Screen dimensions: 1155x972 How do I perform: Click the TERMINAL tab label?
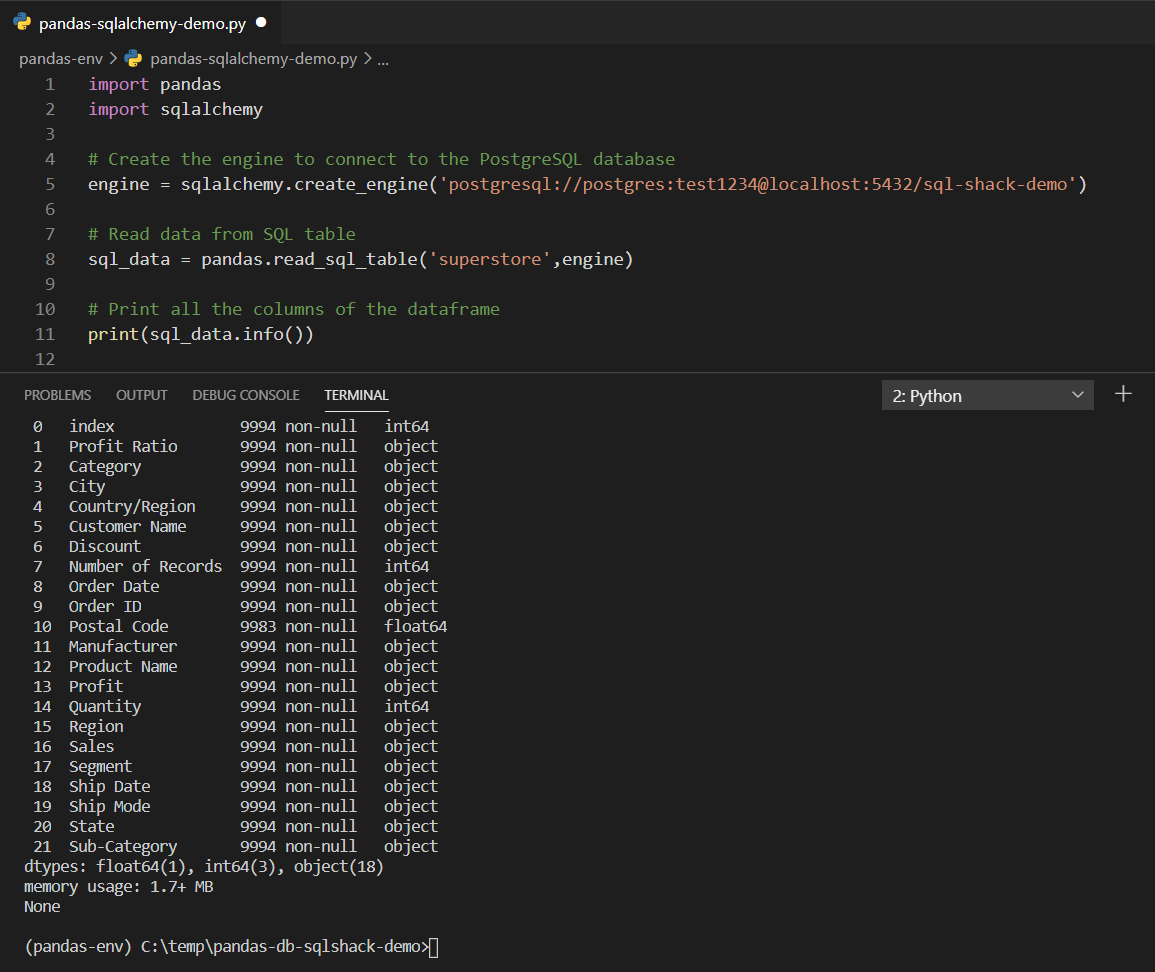tap(356, 395)
